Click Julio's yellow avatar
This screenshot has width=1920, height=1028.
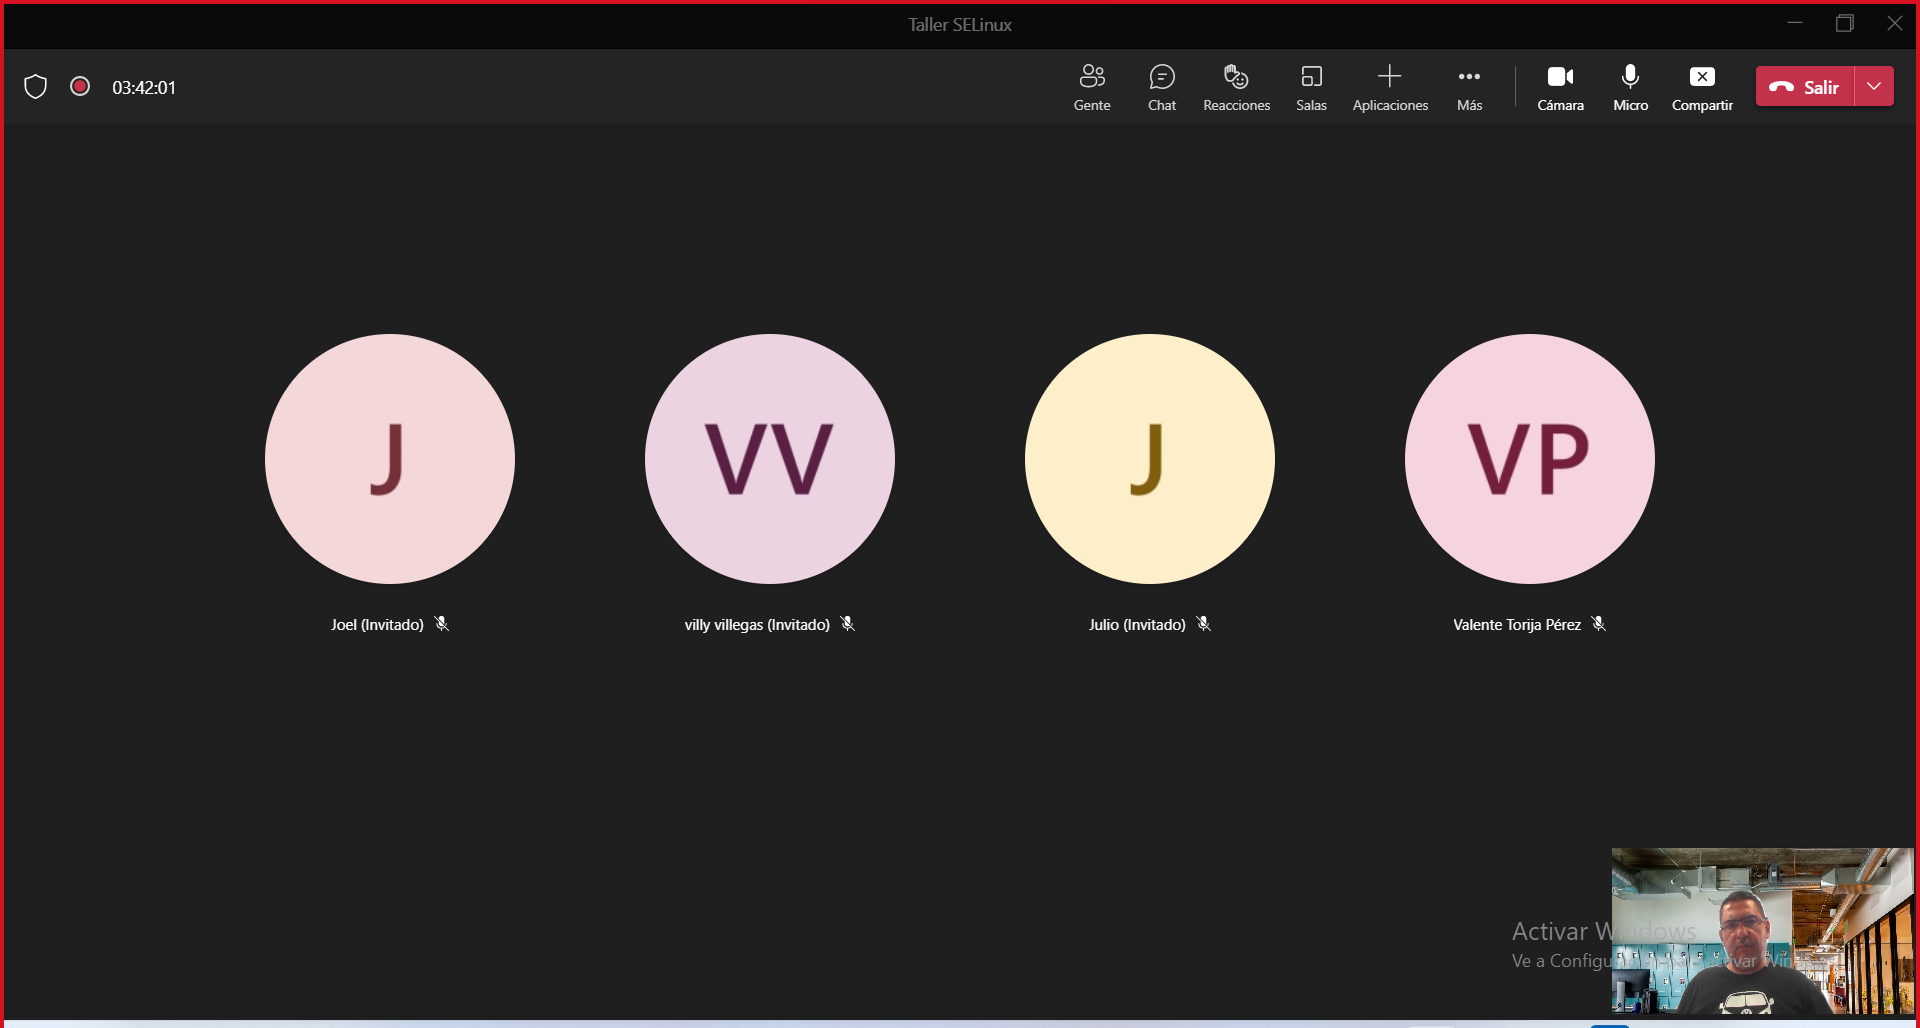(1149, 459)
